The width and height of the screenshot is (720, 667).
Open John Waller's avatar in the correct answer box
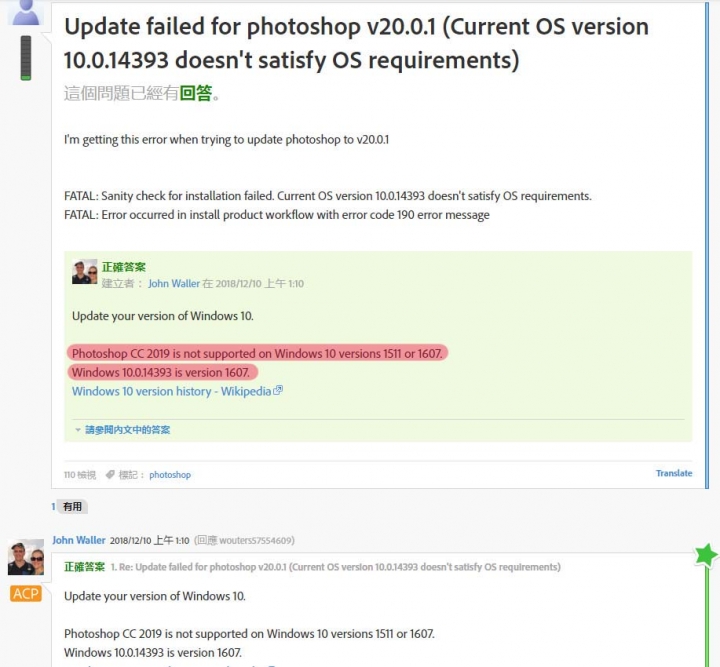click(84, 272)
